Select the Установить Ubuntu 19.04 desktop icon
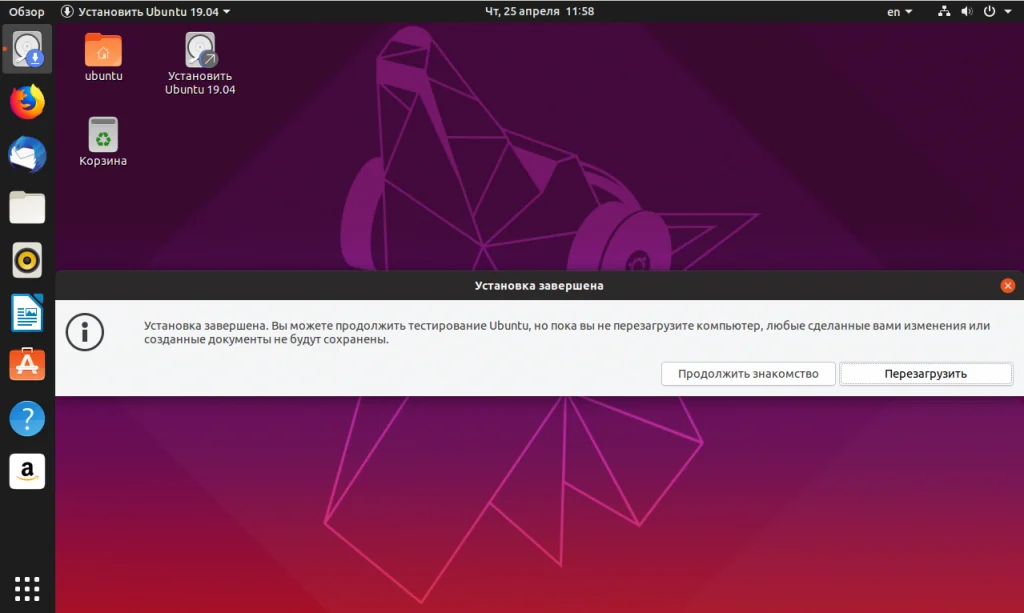The height and width of the screenshot is (613, 1024). pos(200,64)
